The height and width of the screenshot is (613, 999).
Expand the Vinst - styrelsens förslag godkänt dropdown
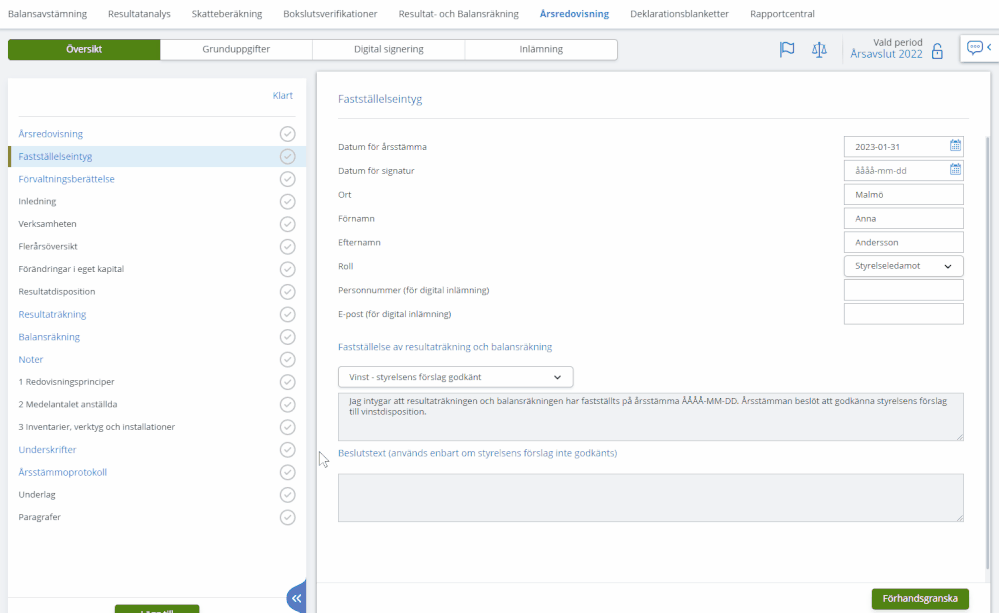pos(455,377)
